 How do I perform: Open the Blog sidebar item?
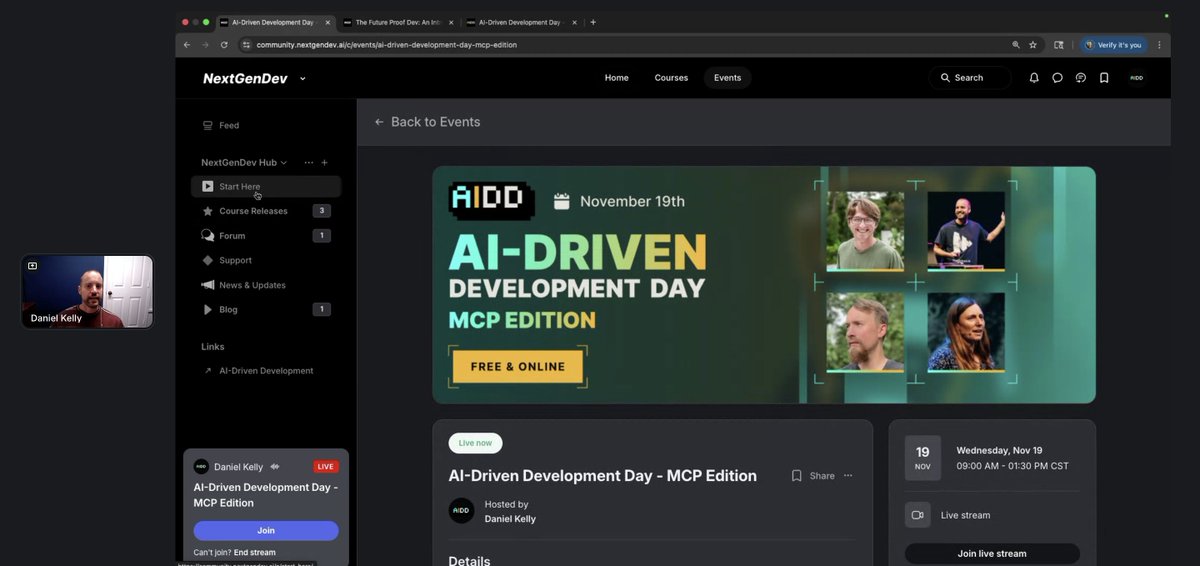(x=266, y=310)
